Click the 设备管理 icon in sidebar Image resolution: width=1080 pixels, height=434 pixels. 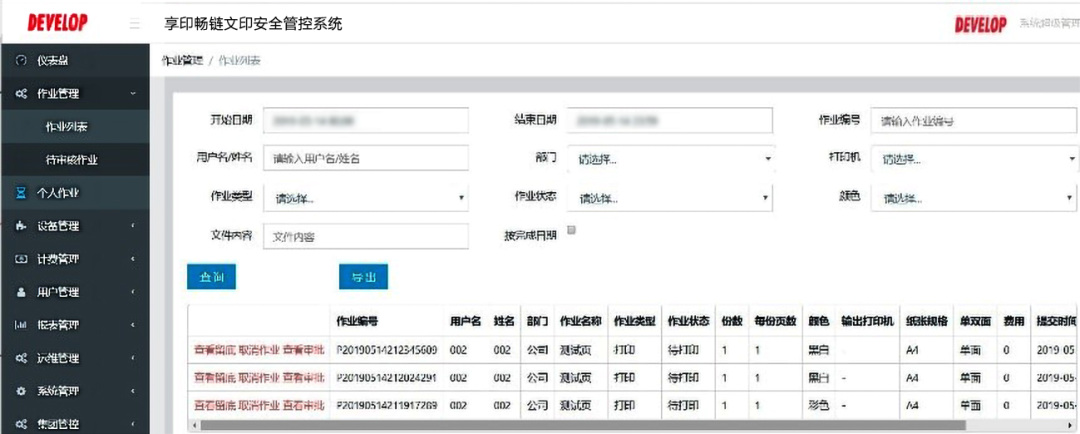coord(21,226)
